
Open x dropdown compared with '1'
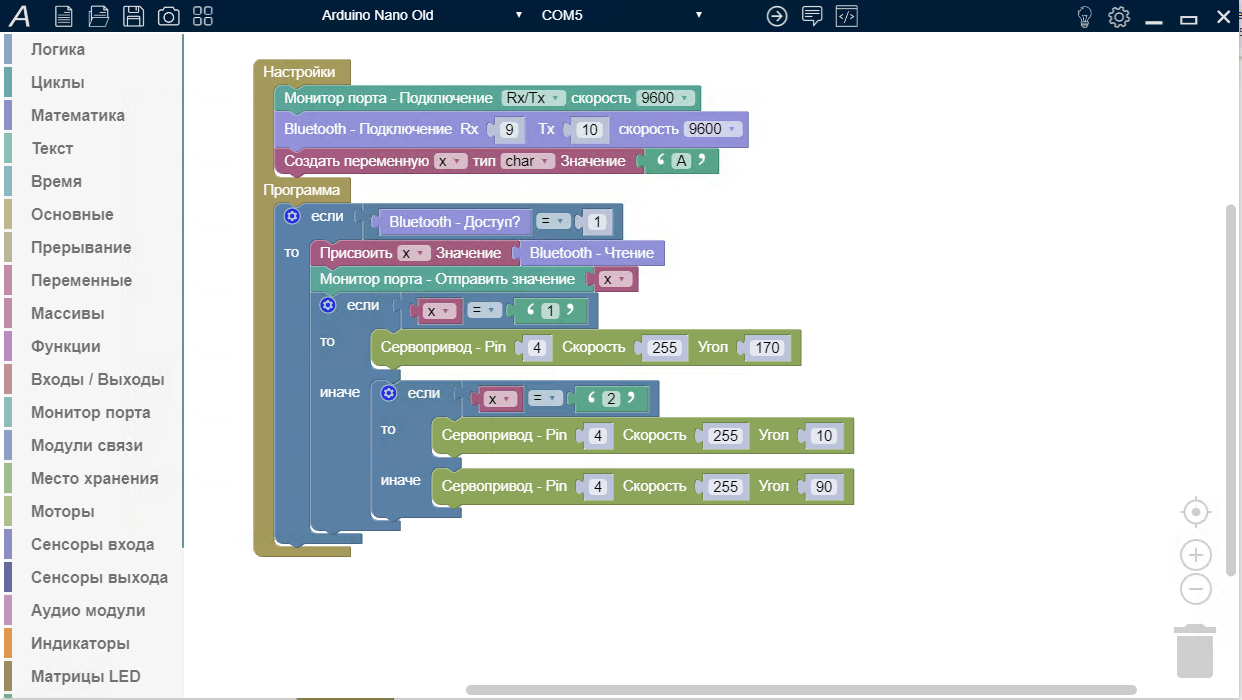point(440,311)
